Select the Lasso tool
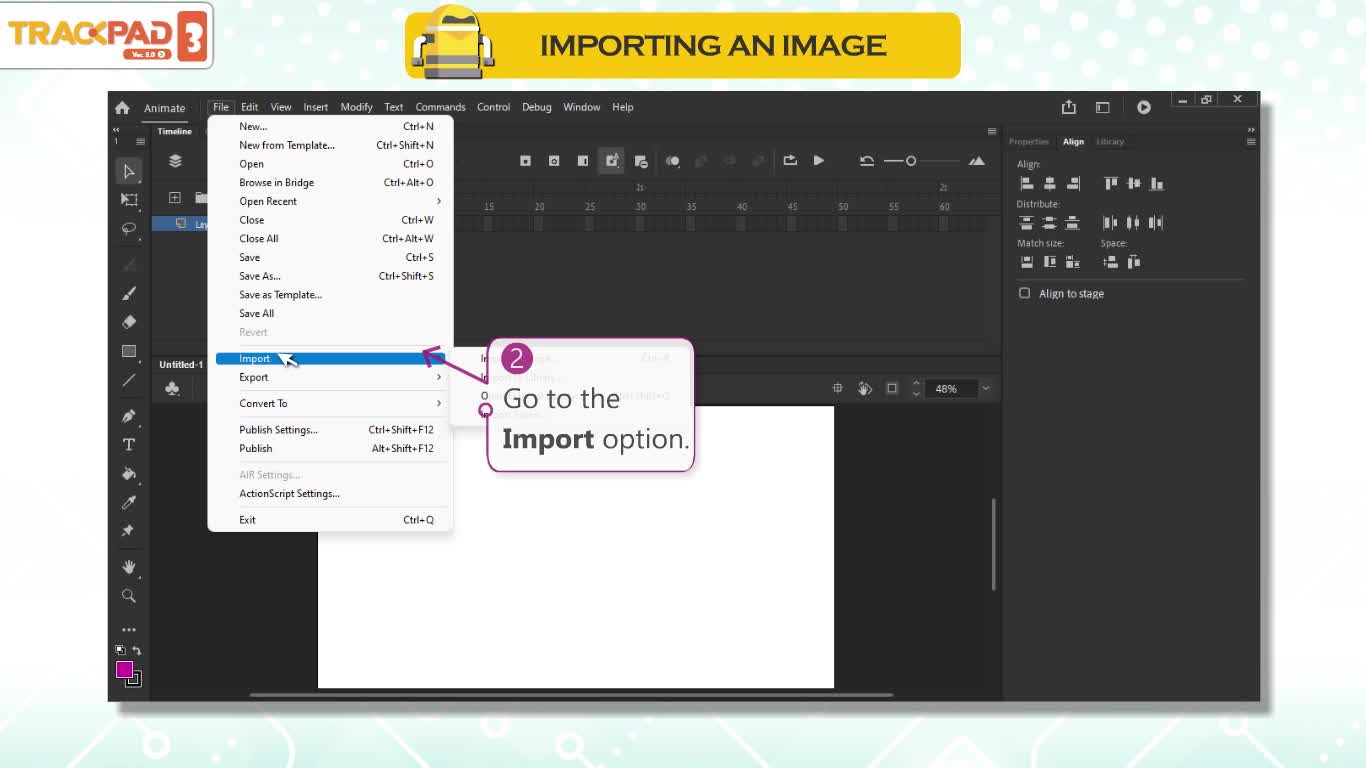1366x768 pixels. coord(128,228)
